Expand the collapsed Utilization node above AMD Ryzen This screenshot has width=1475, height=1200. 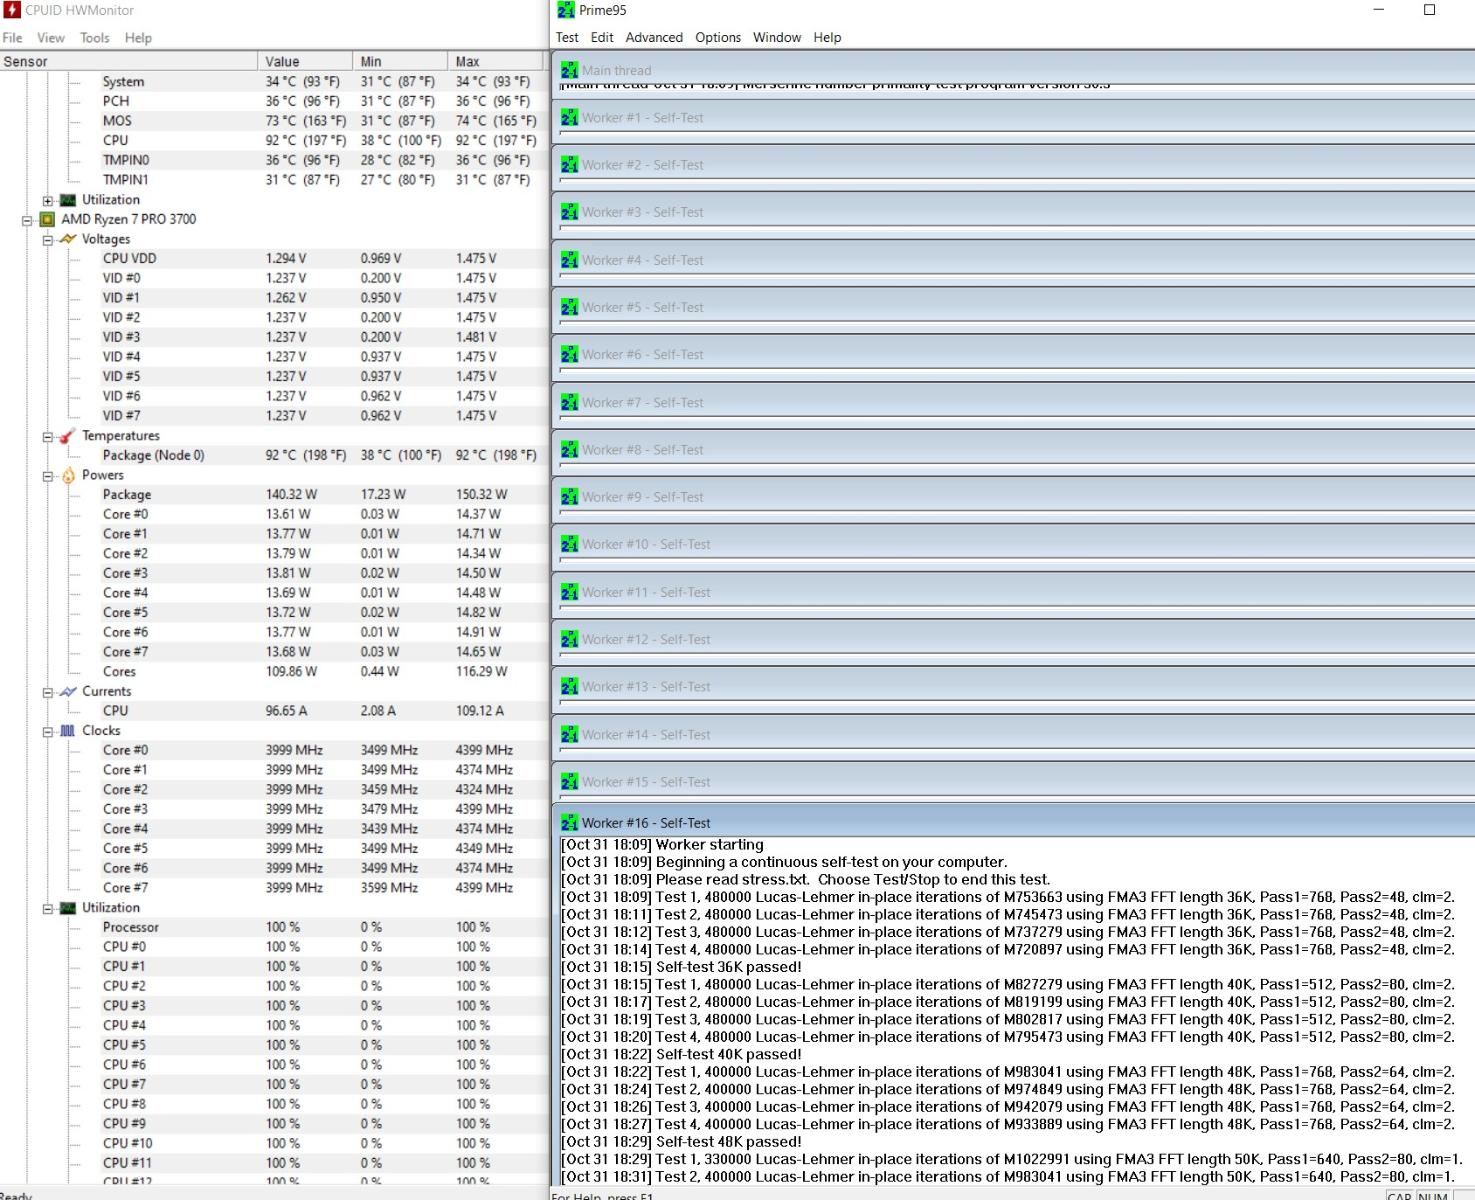pyautogui.click(x=47, y=201)
